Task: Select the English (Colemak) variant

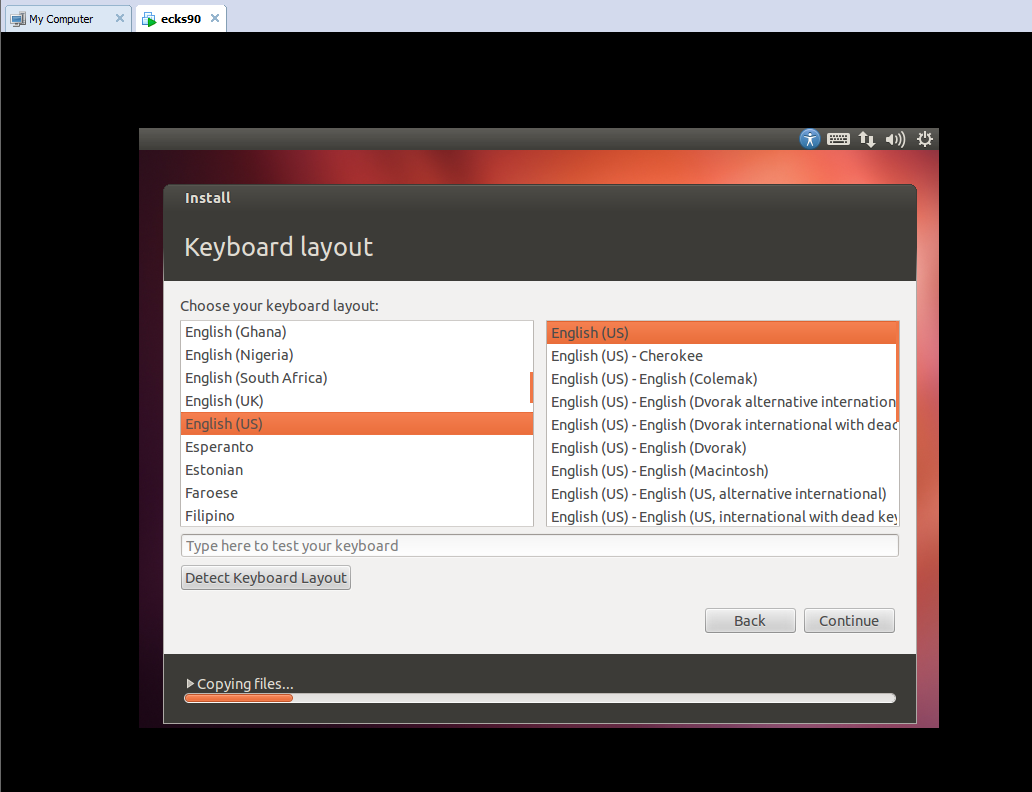Action: coord(721,379)
